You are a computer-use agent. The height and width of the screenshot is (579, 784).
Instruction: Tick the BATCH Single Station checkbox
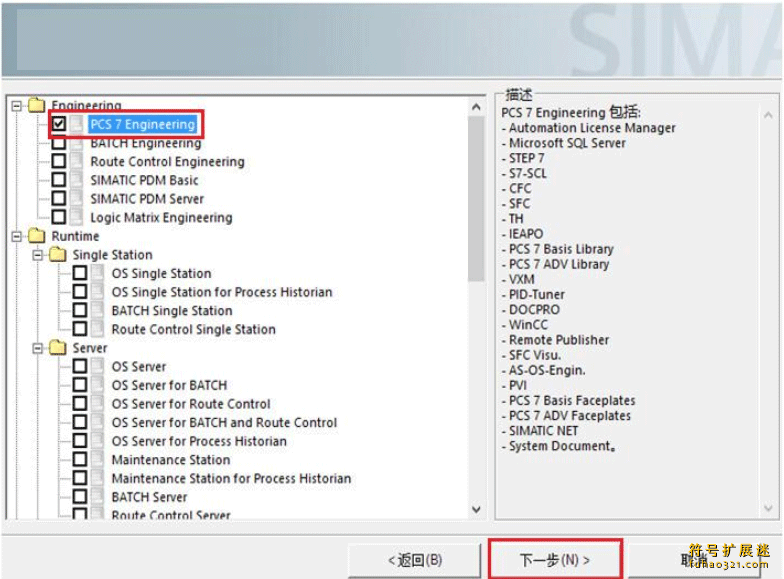[80, 310]
